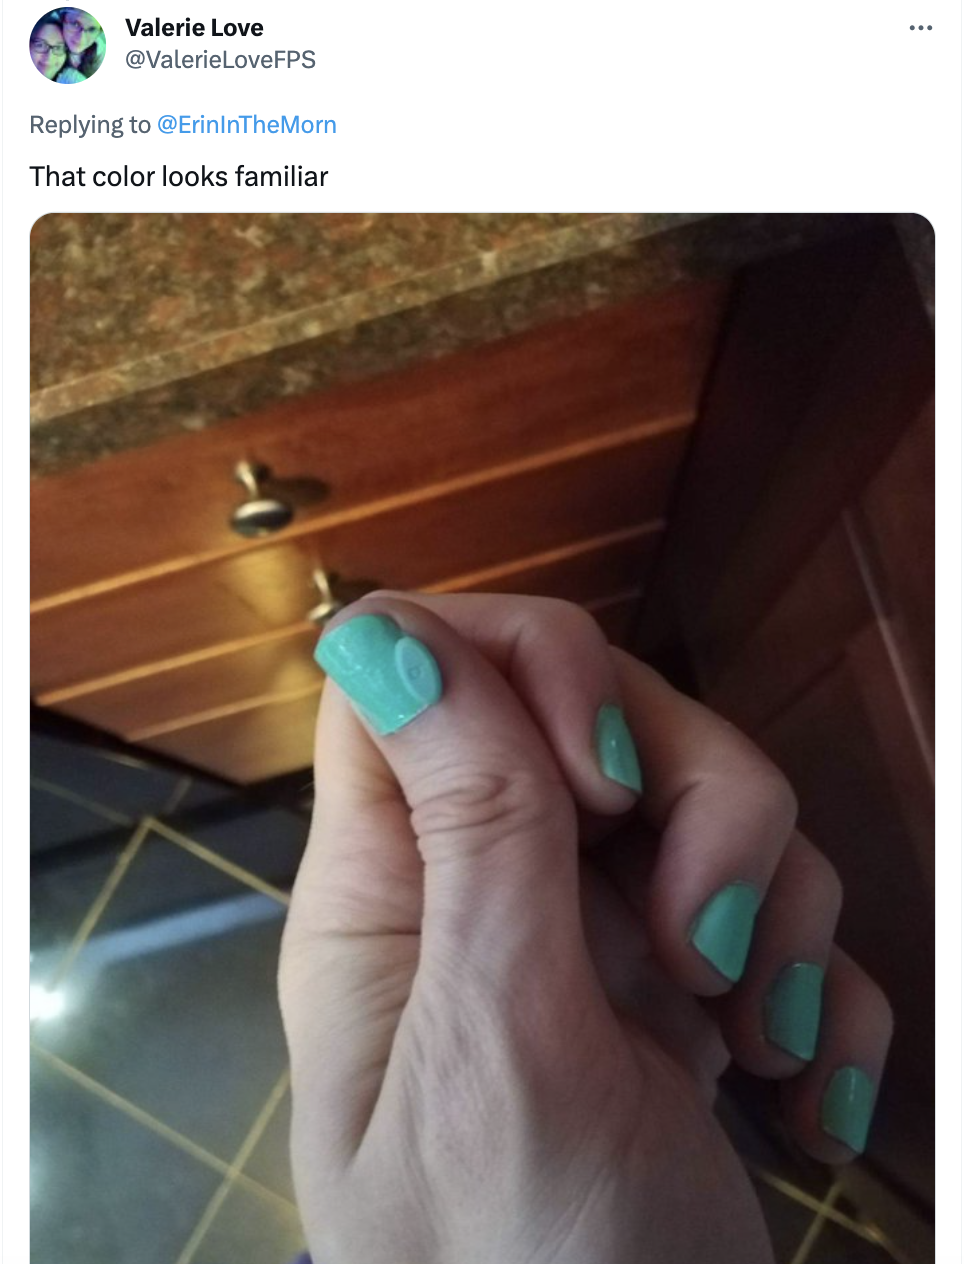Screen dimensions: 964x1264
Task: Click the teal index fingernail in the photo
Action: tap(619, 747)
